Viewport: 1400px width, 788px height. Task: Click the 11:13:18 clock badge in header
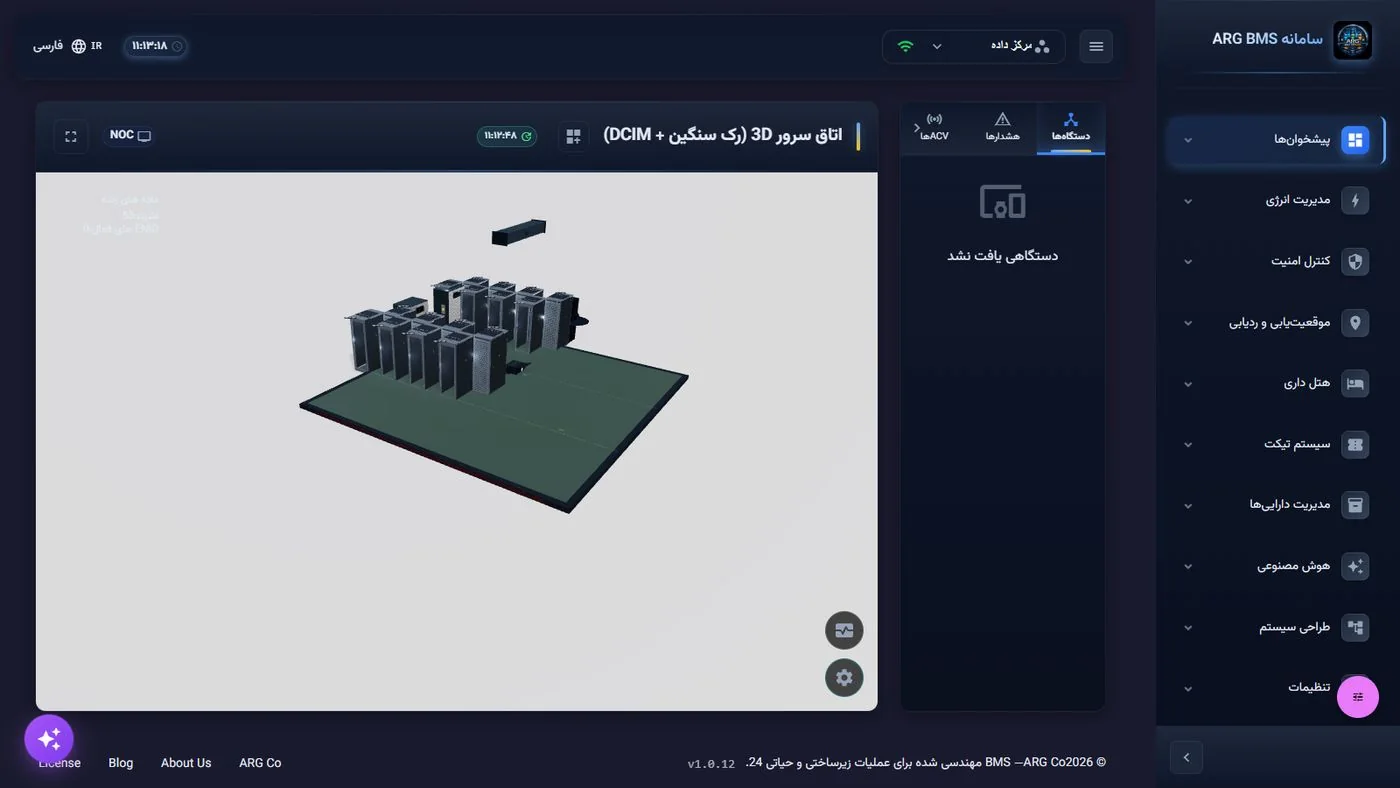pos(156,46)
